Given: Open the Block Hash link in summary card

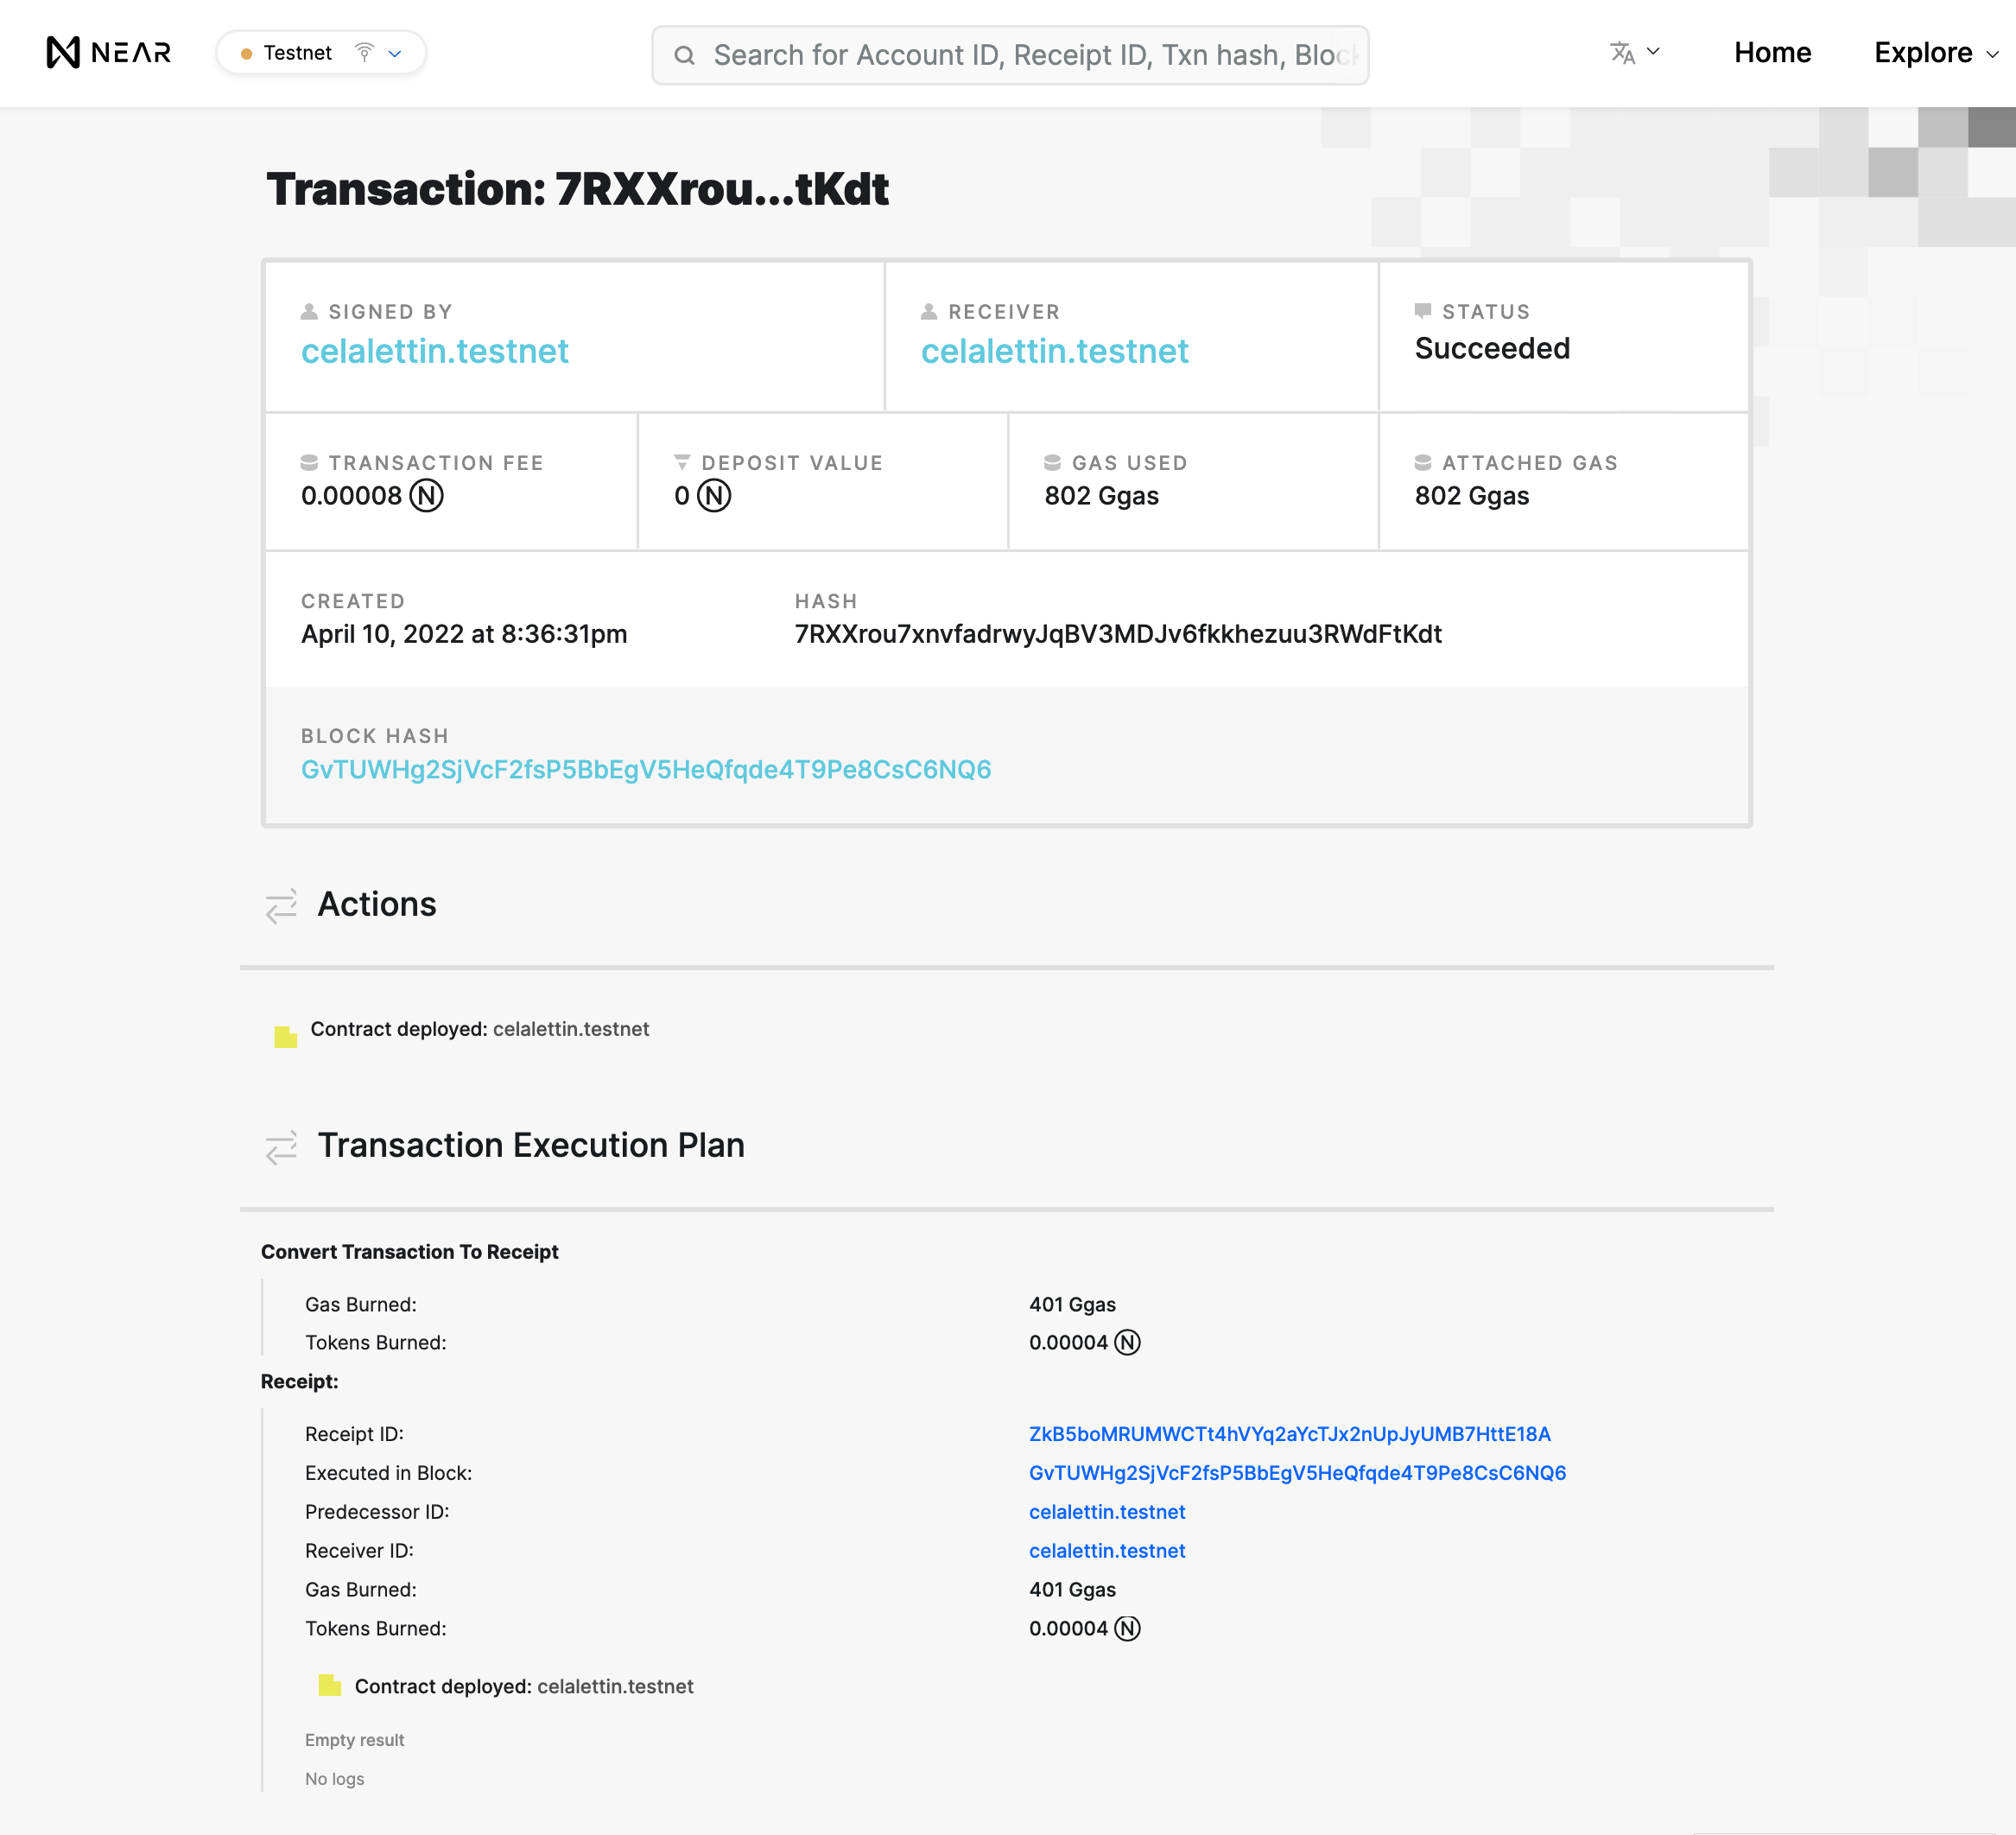Looking at the screenshot, I should point(646,769).
